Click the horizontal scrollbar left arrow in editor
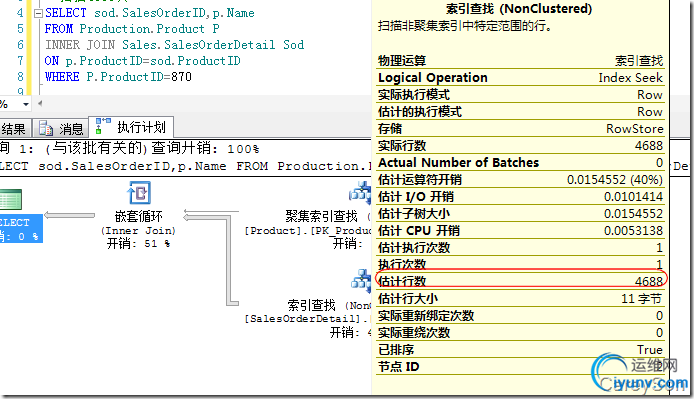Viewport: 694px width, 399px height. click(x=40, y=104)
